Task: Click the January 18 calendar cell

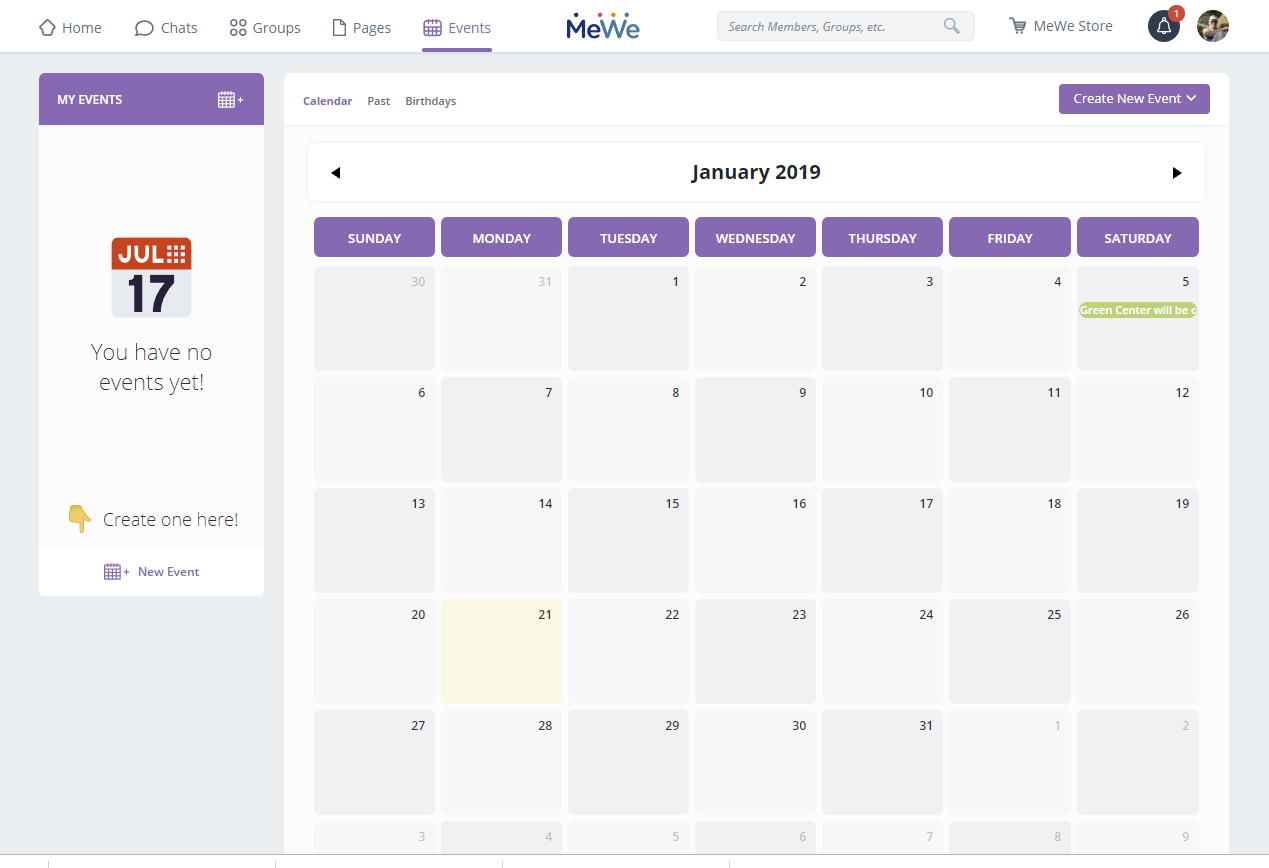Action: pyautogui.click(x=1010, y=540)
